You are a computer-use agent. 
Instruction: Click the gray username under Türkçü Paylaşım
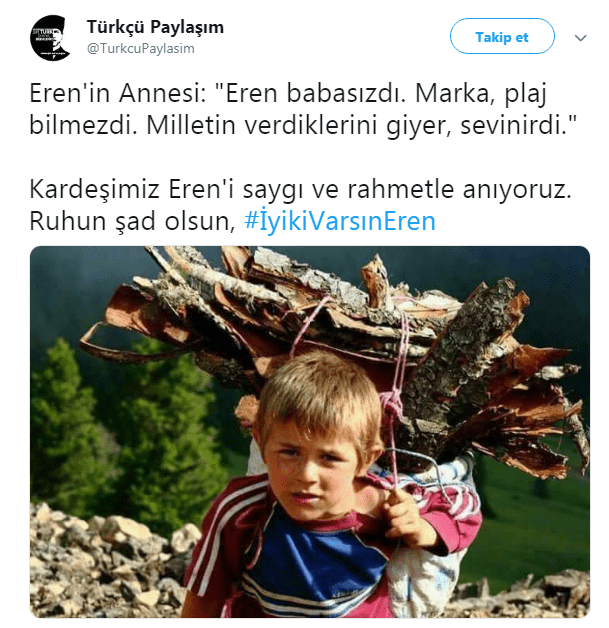pos(141,48)
